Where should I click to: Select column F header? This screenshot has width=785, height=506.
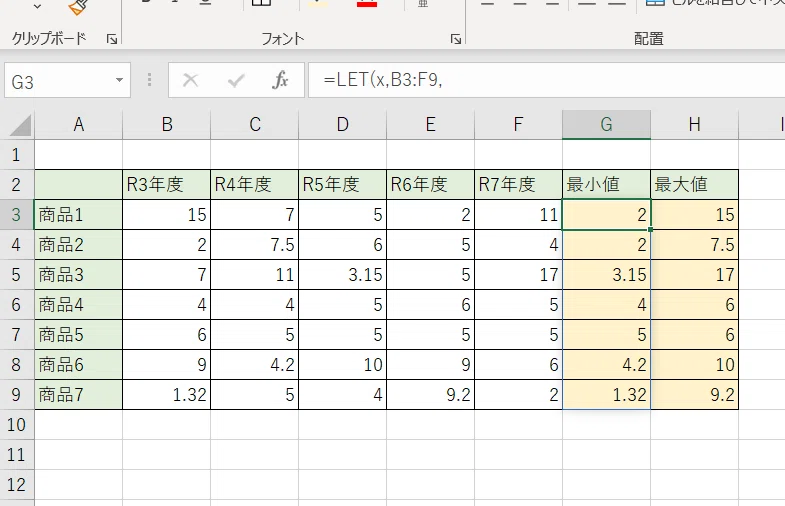(519, 125)
